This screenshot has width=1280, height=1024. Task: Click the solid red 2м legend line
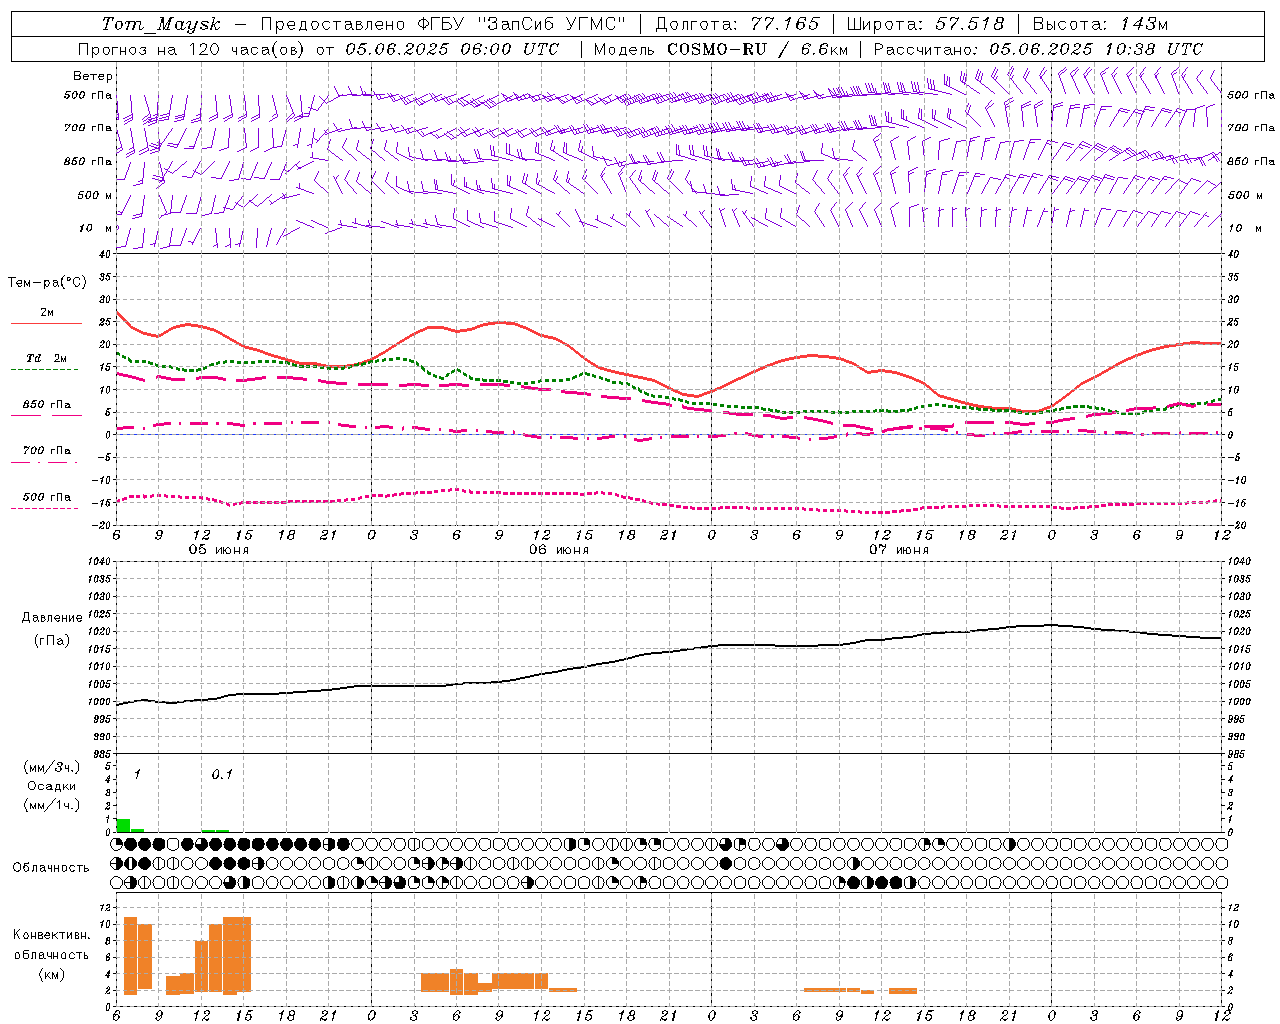click(x=46, y=323)
